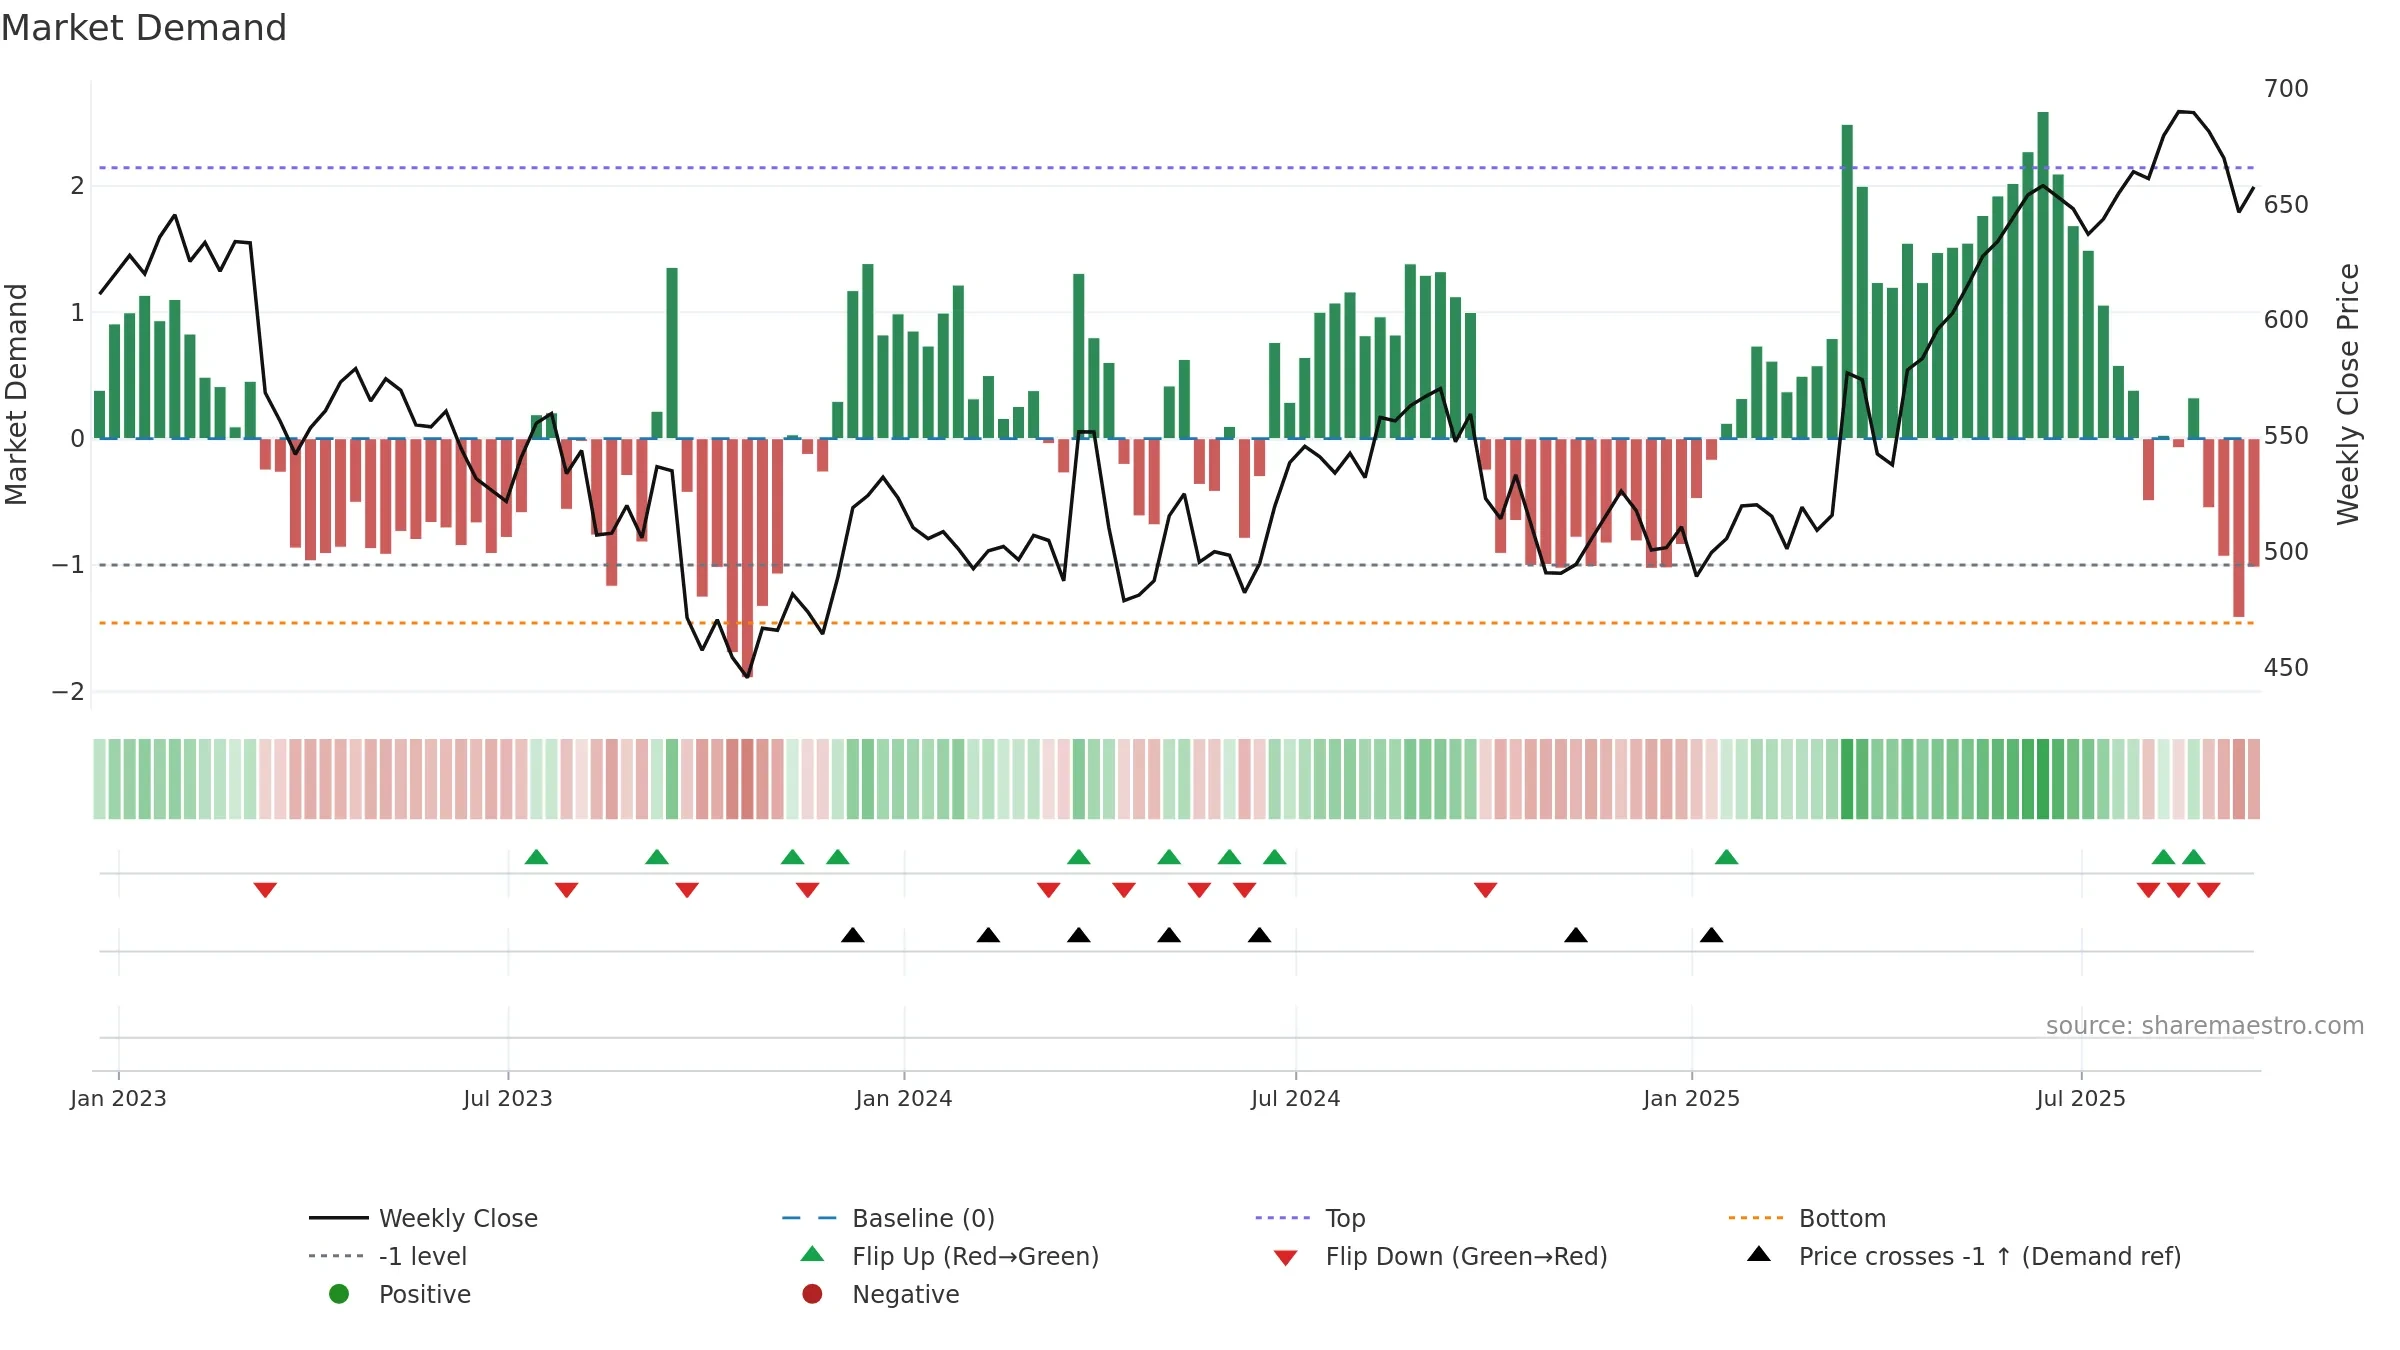Click the 550 price axis value
Viewport: 2400px width, 1350px height.
coord(2286,436)
